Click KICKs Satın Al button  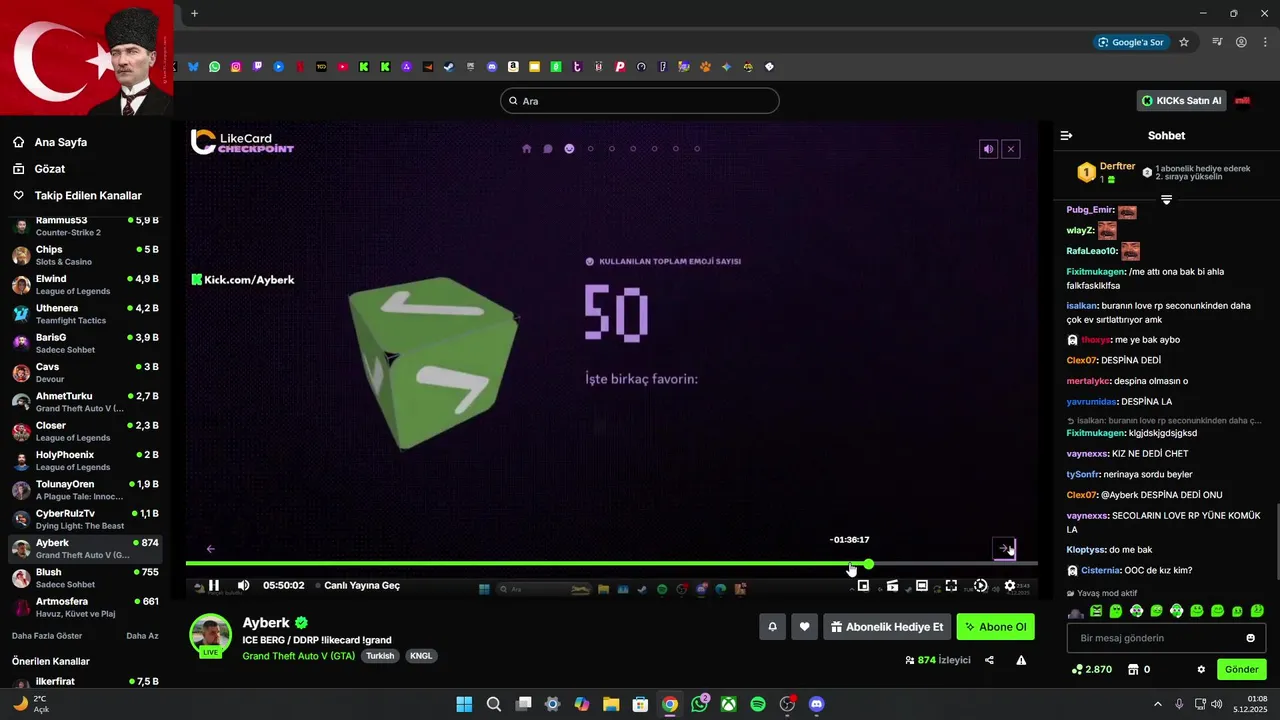(x=1182, y=101)
